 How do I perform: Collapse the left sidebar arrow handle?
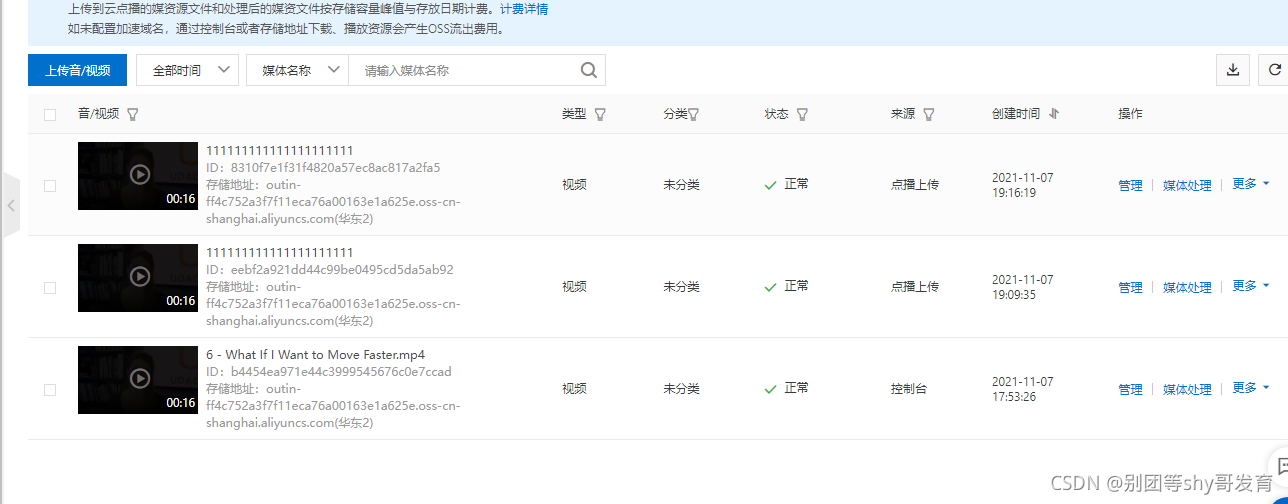click(11, 205)
